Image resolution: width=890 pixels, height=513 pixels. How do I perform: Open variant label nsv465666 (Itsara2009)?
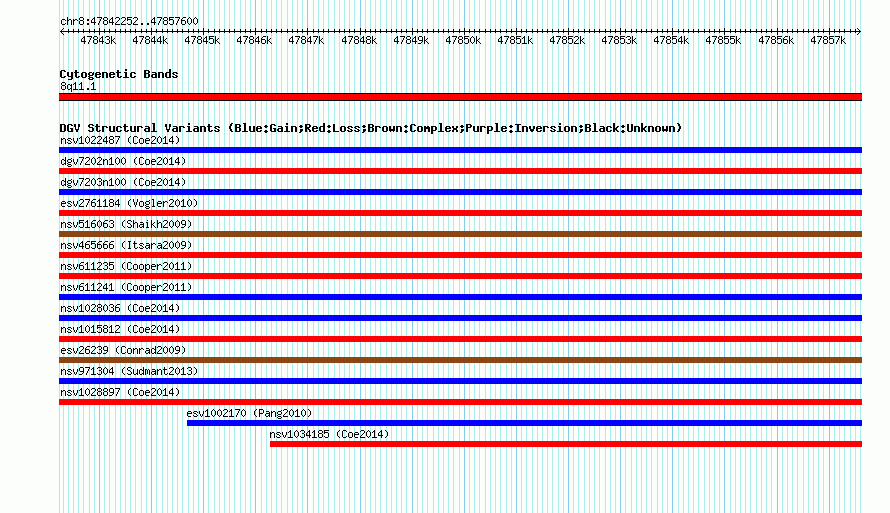click(x=126, y=245)
